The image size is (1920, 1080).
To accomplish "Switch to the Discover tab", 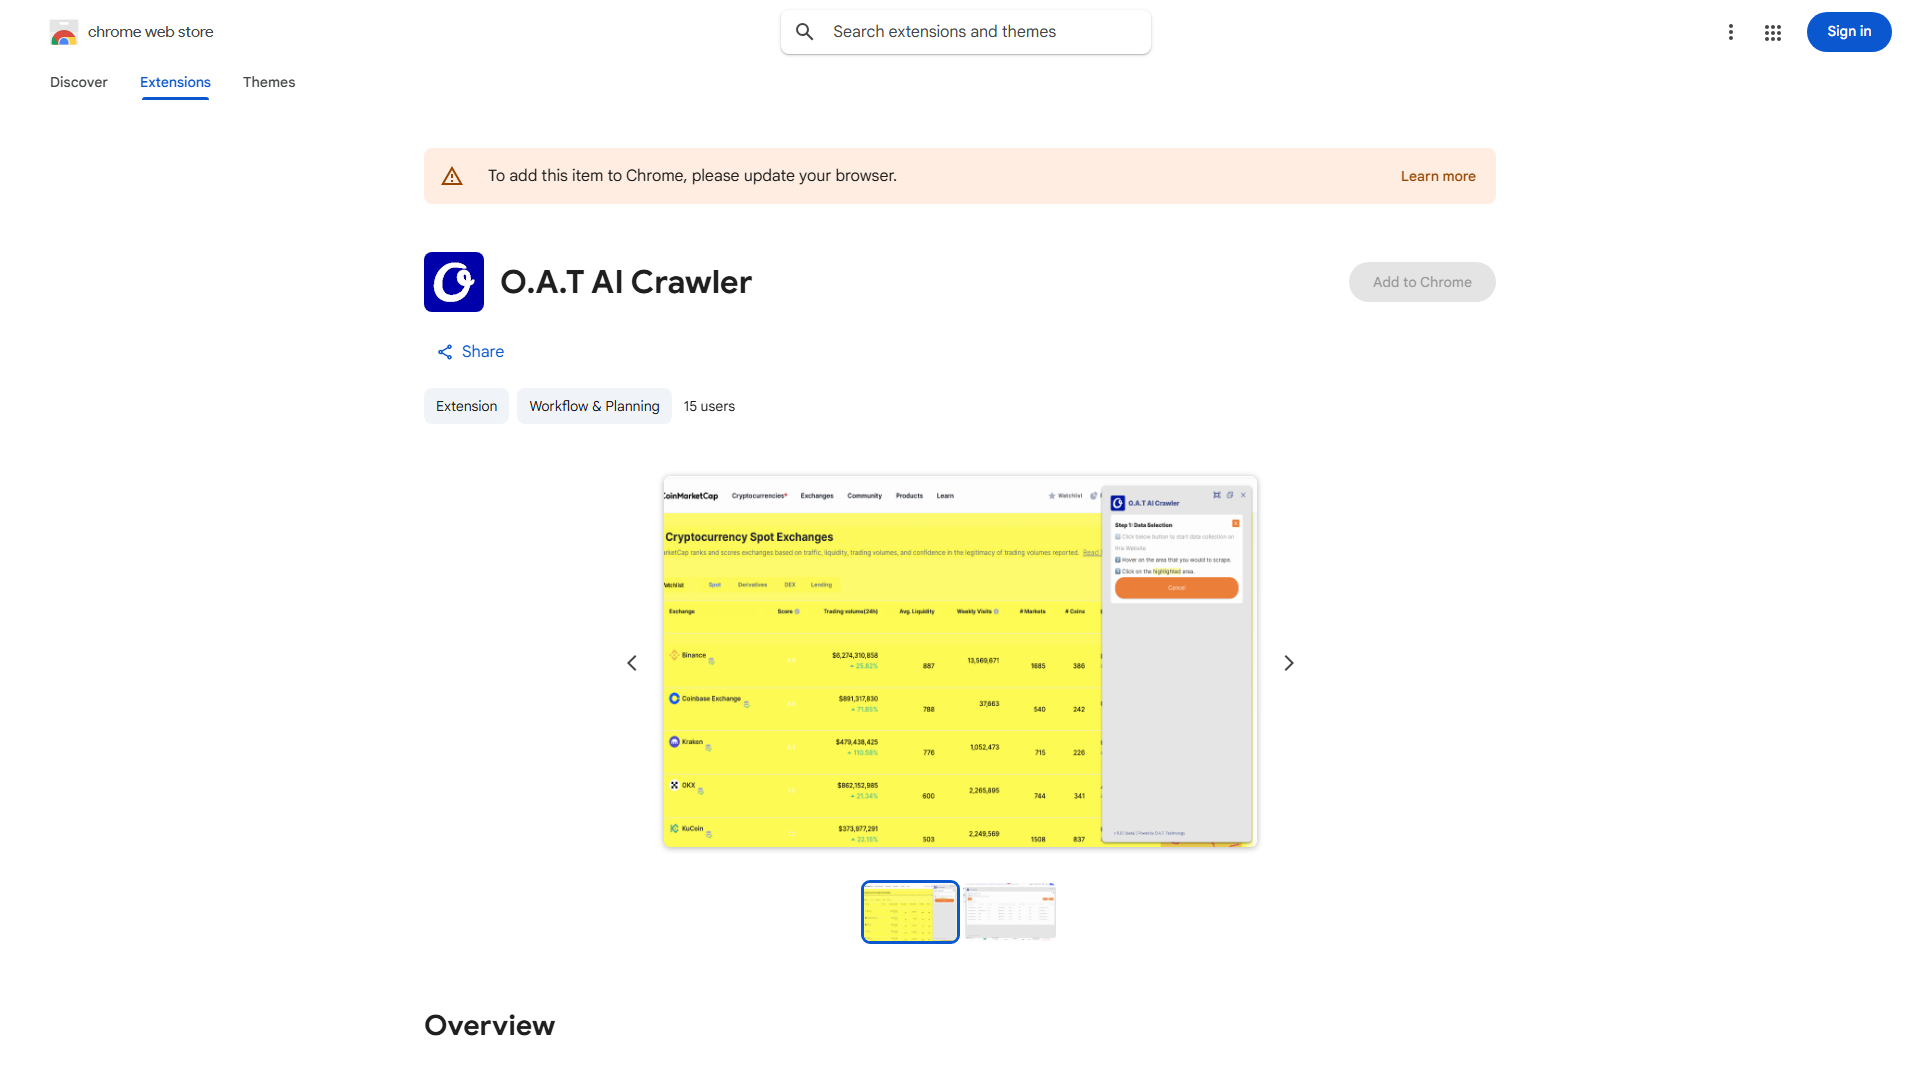I will (x=78, y=82).
